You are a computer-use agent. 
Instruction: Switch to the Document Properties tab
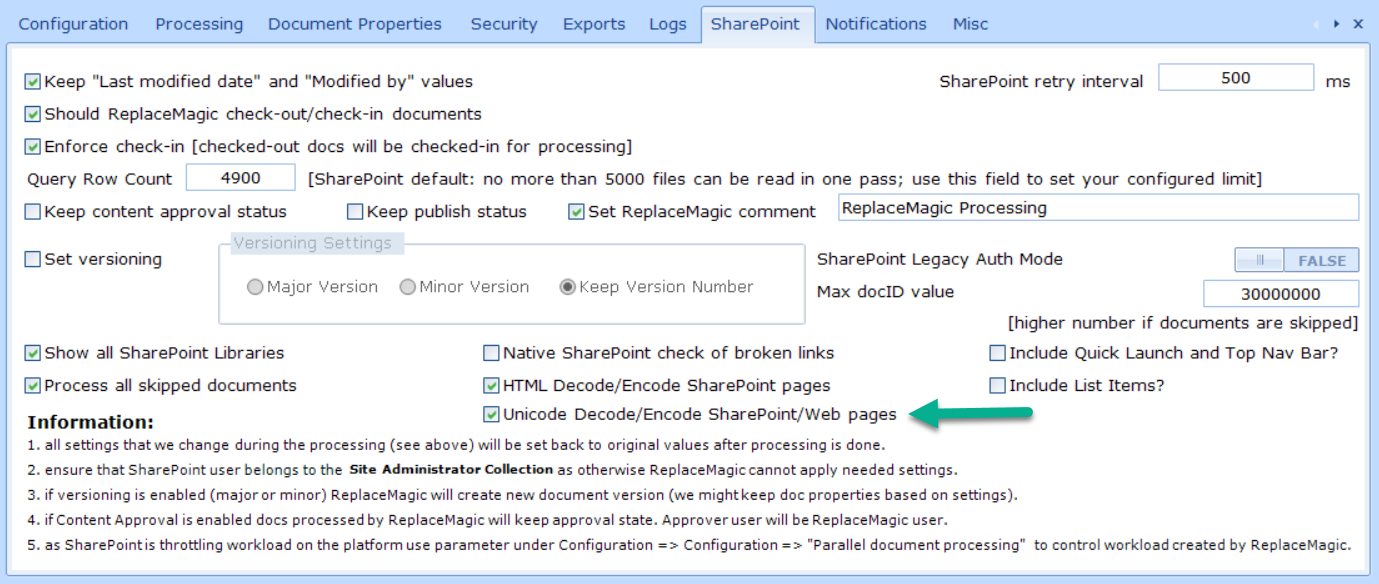coord(354,24)
